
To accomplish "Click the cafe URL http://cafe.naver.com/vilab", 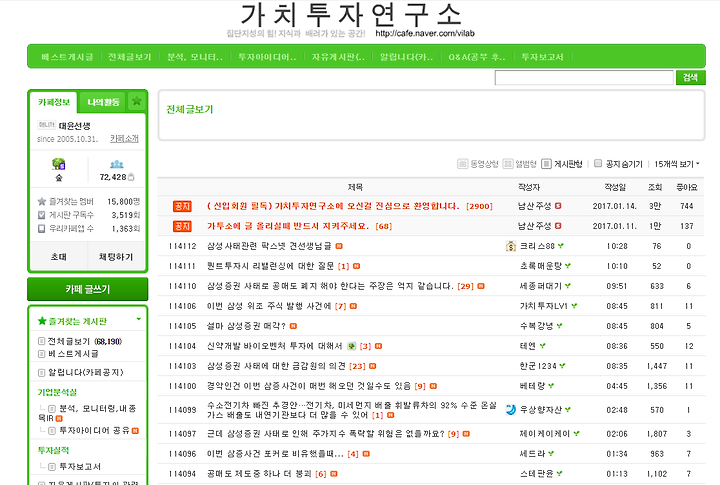I will click(425, 34).
